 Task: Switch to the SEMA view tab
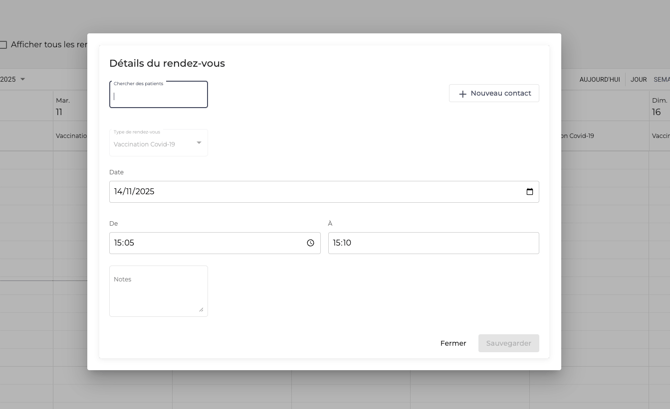point(661,79)
